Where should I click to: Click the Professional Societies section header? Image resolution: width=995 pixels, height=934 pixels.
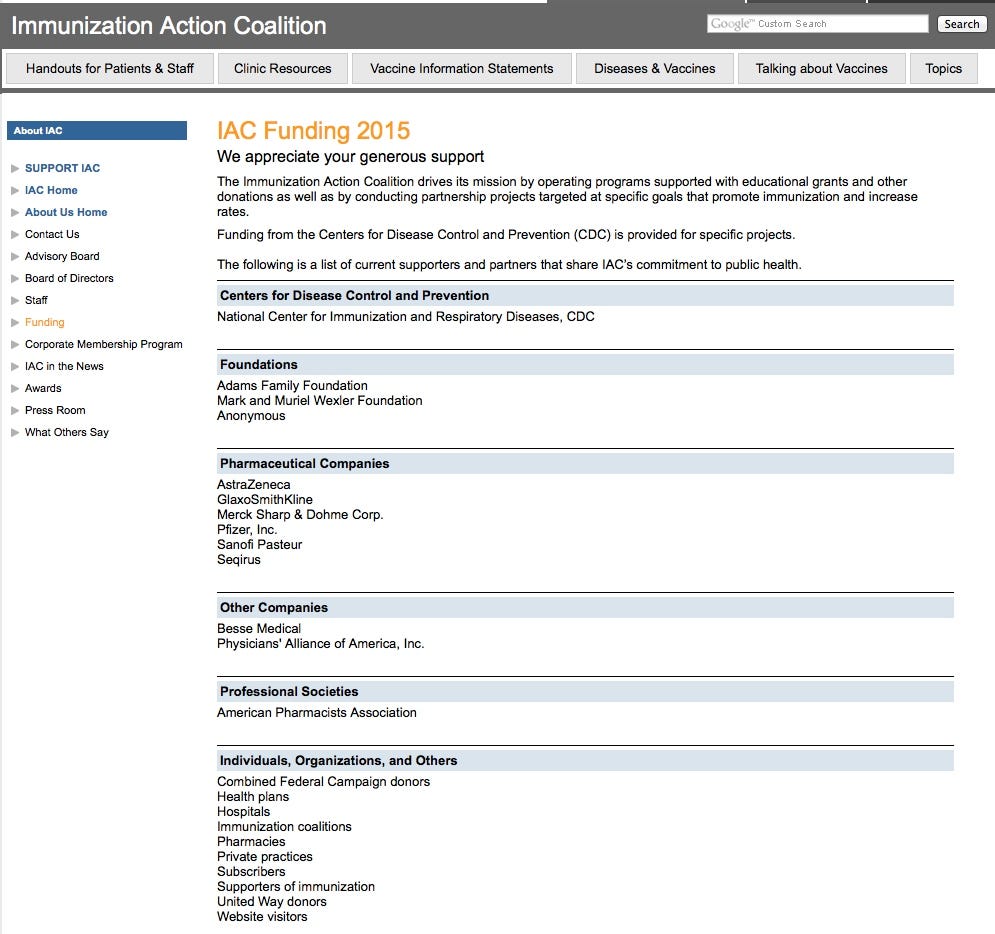click(x=585, y=692)
